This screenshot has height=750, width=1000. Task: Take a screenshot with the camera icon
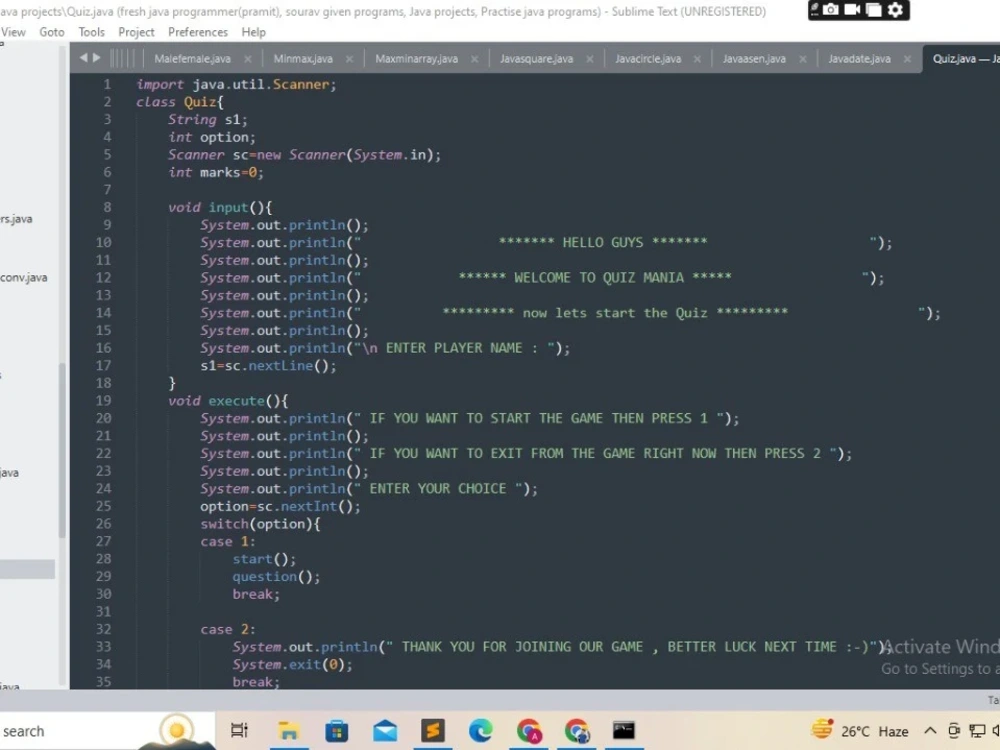tap(831, 10)
